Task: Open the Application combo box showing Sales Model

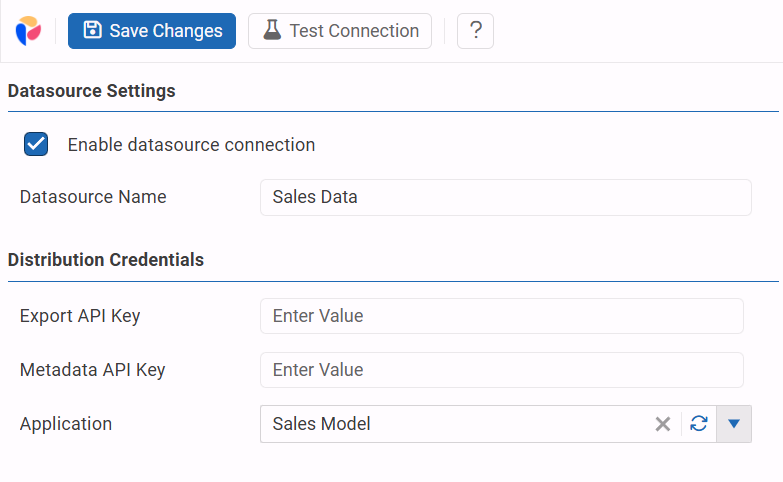Action: tap(450, 424)
